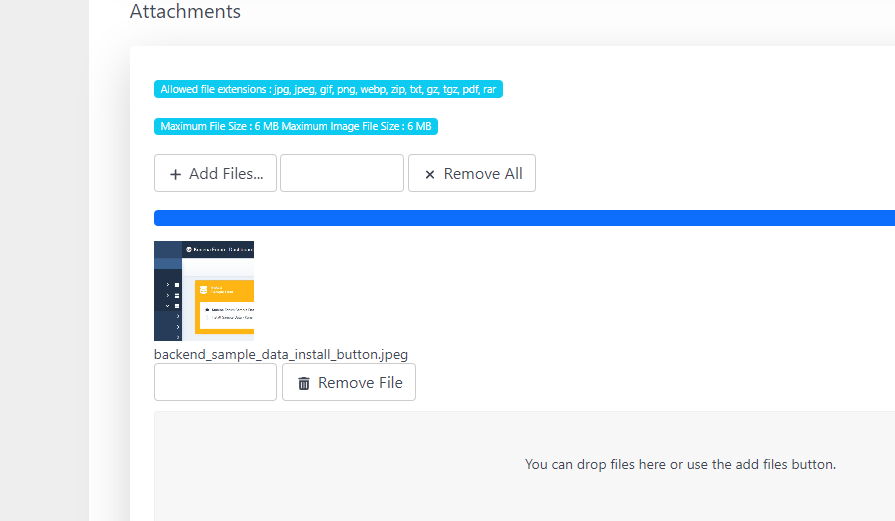The width and height of the screenshot is (895, 521).
Task: Open the uploaded JPEG thumbnail preview
Action: 204,291
